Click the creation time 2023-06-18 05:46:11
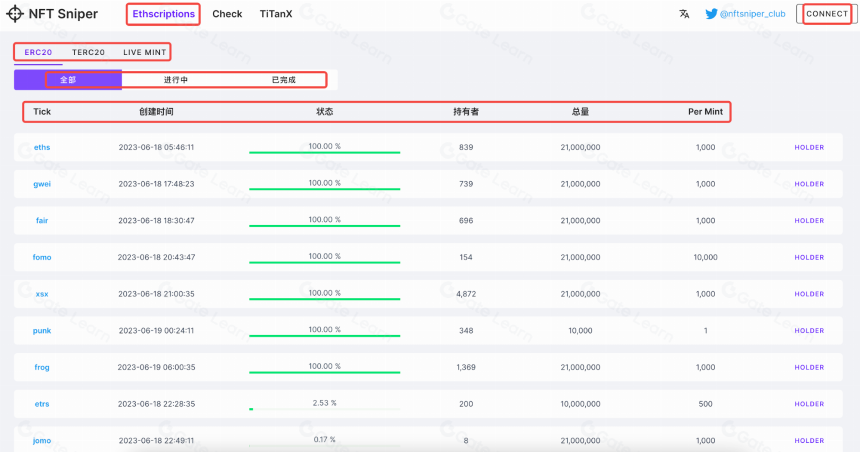The width and height of the screenshot is (860, 452). coord(156,147)
